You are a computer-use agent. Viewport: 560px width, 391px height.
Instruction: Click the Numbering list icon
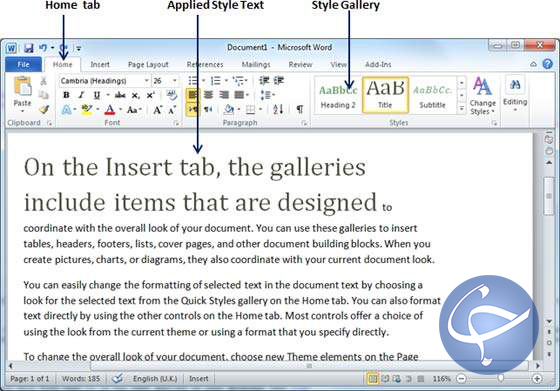(x=216, y=81)
